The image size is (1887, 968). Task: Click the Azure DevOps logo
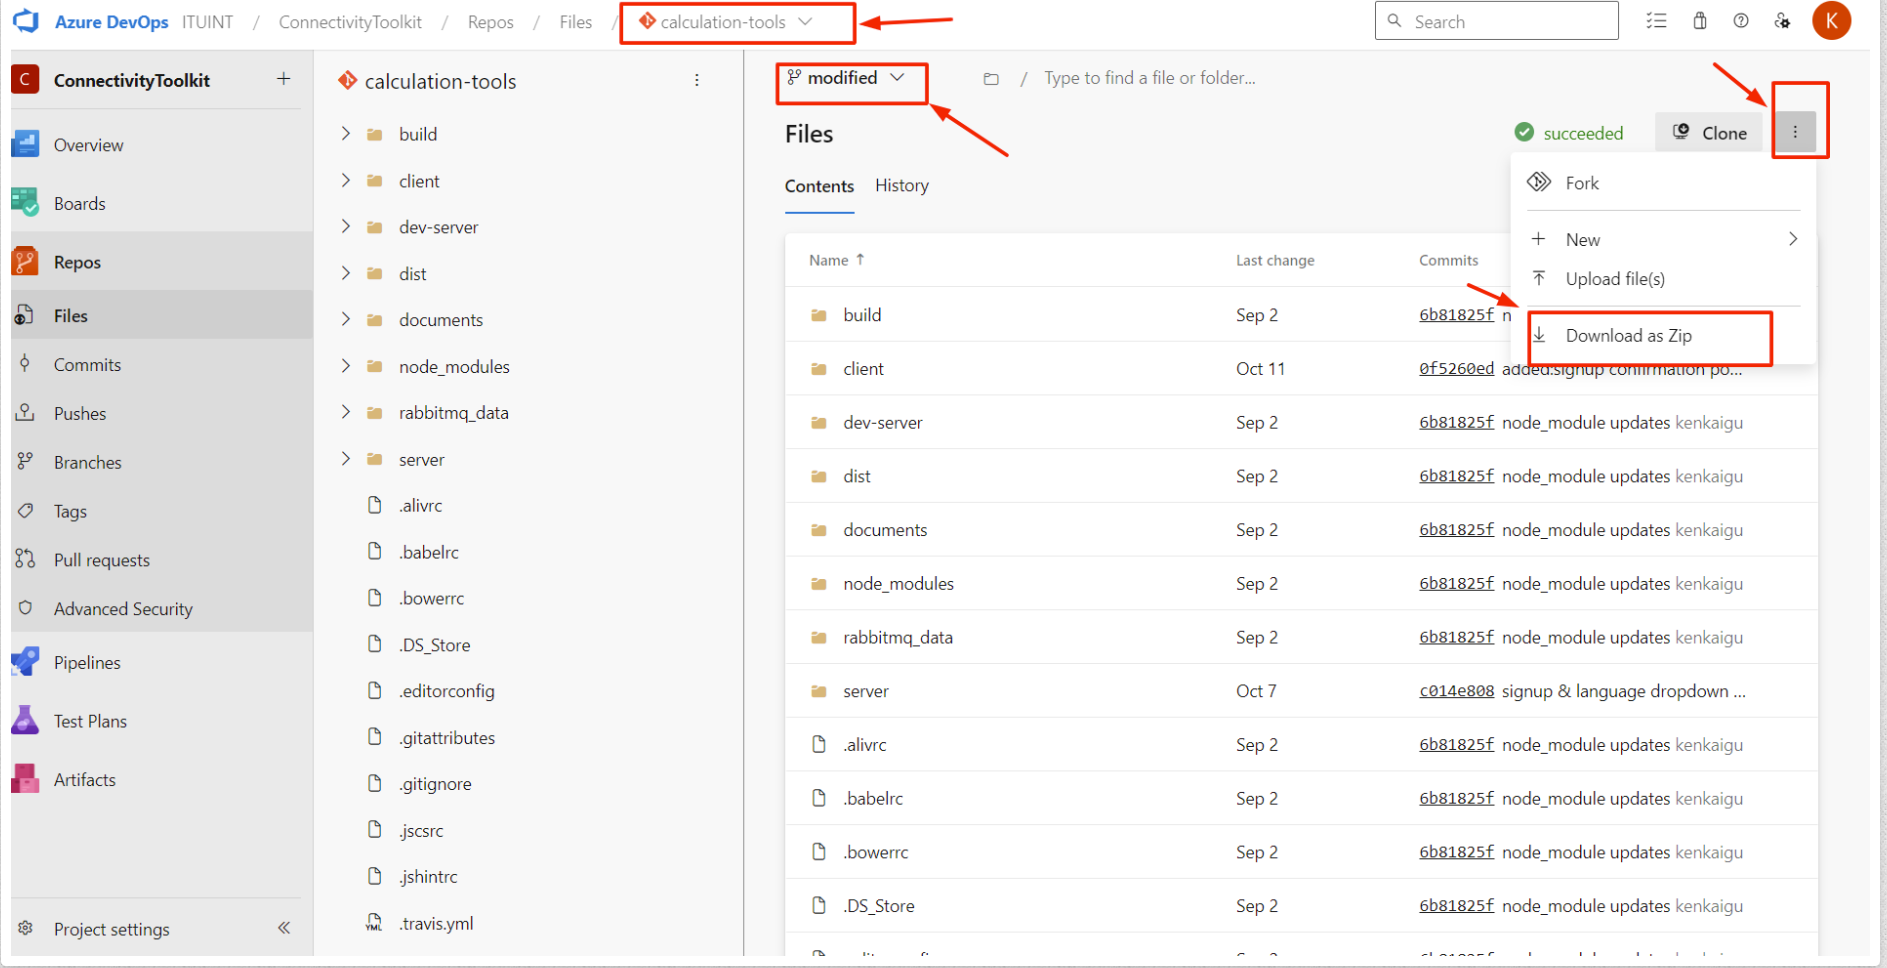26,21
